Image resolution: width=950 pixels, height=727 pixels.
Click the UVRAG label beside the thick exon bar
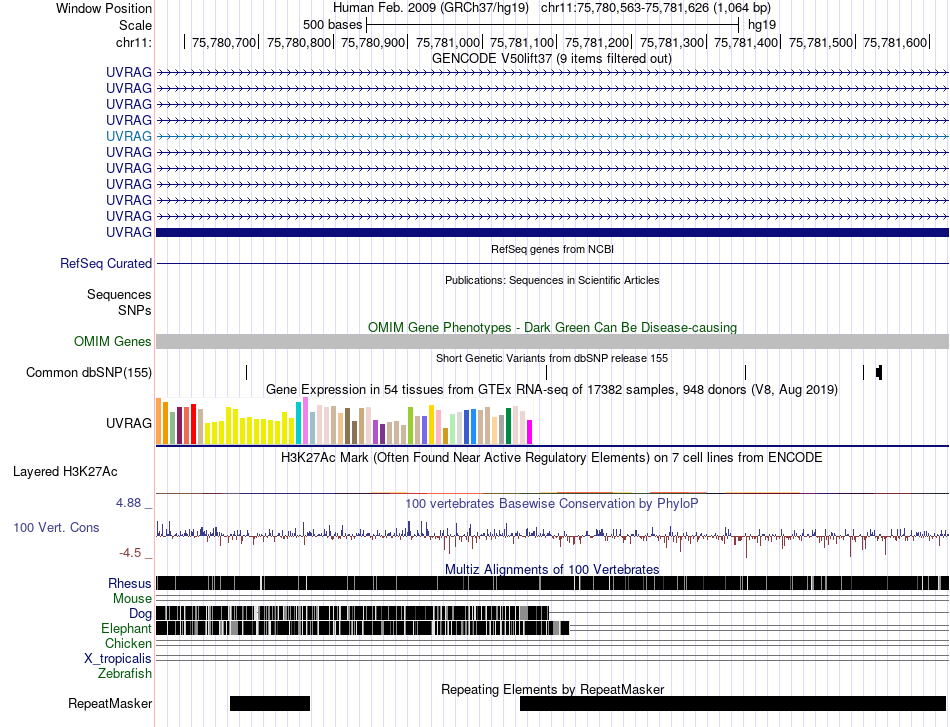[x=128, y=233]
